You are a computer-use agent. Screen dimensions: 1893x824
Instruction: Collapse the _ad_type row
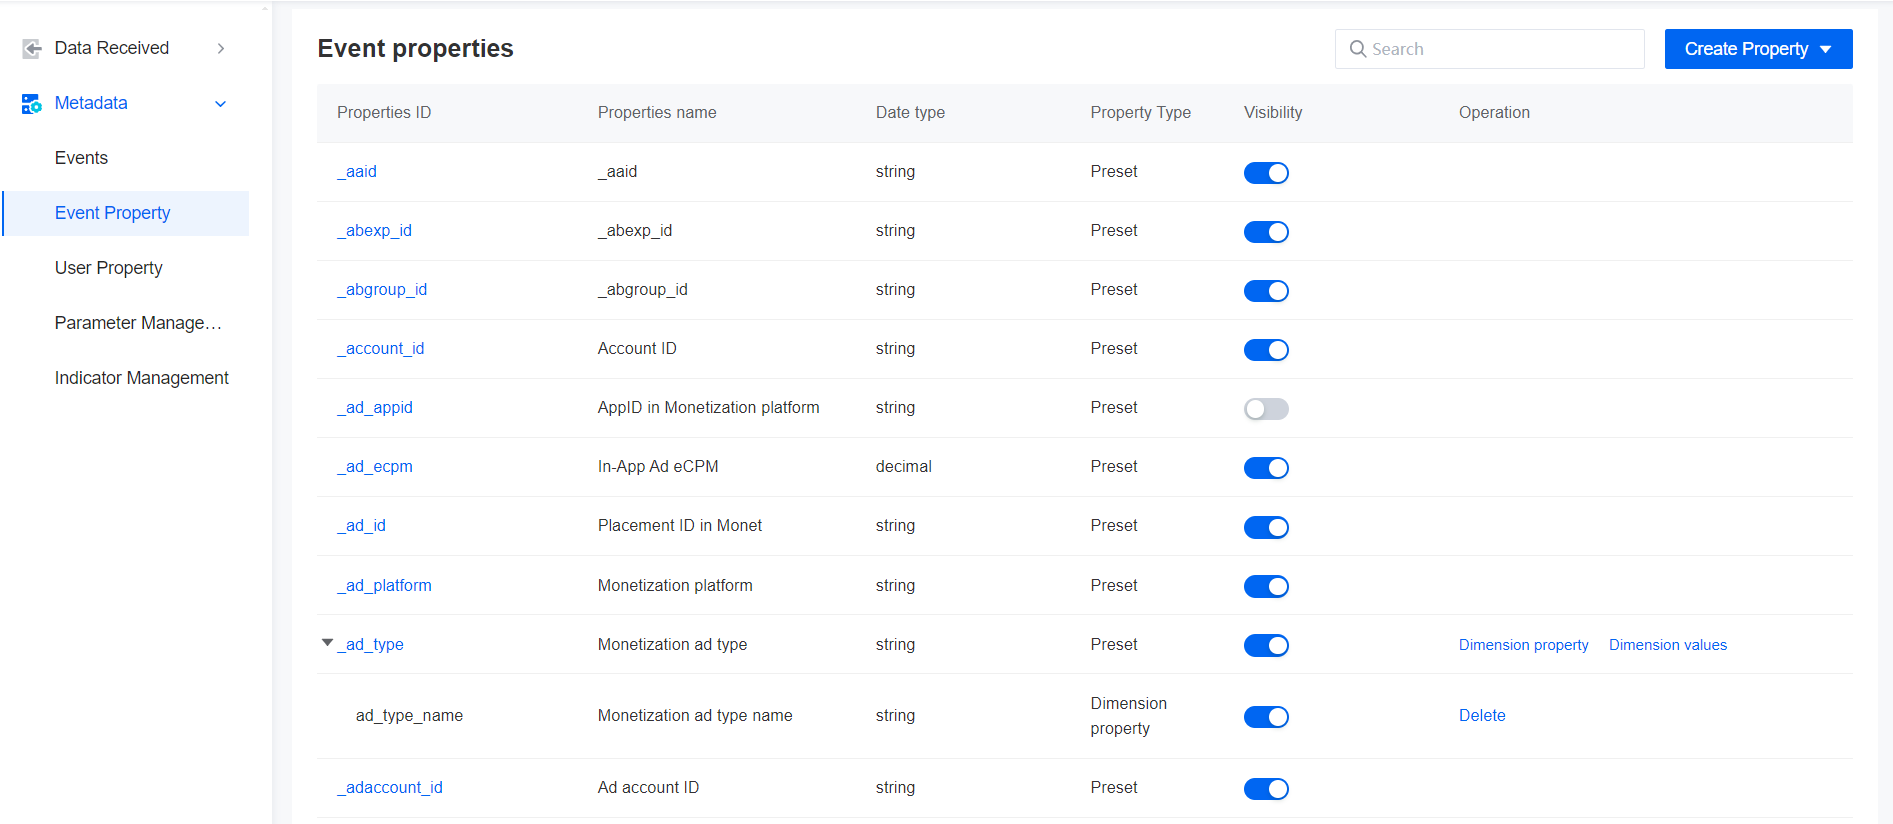(x=327, y=643)
